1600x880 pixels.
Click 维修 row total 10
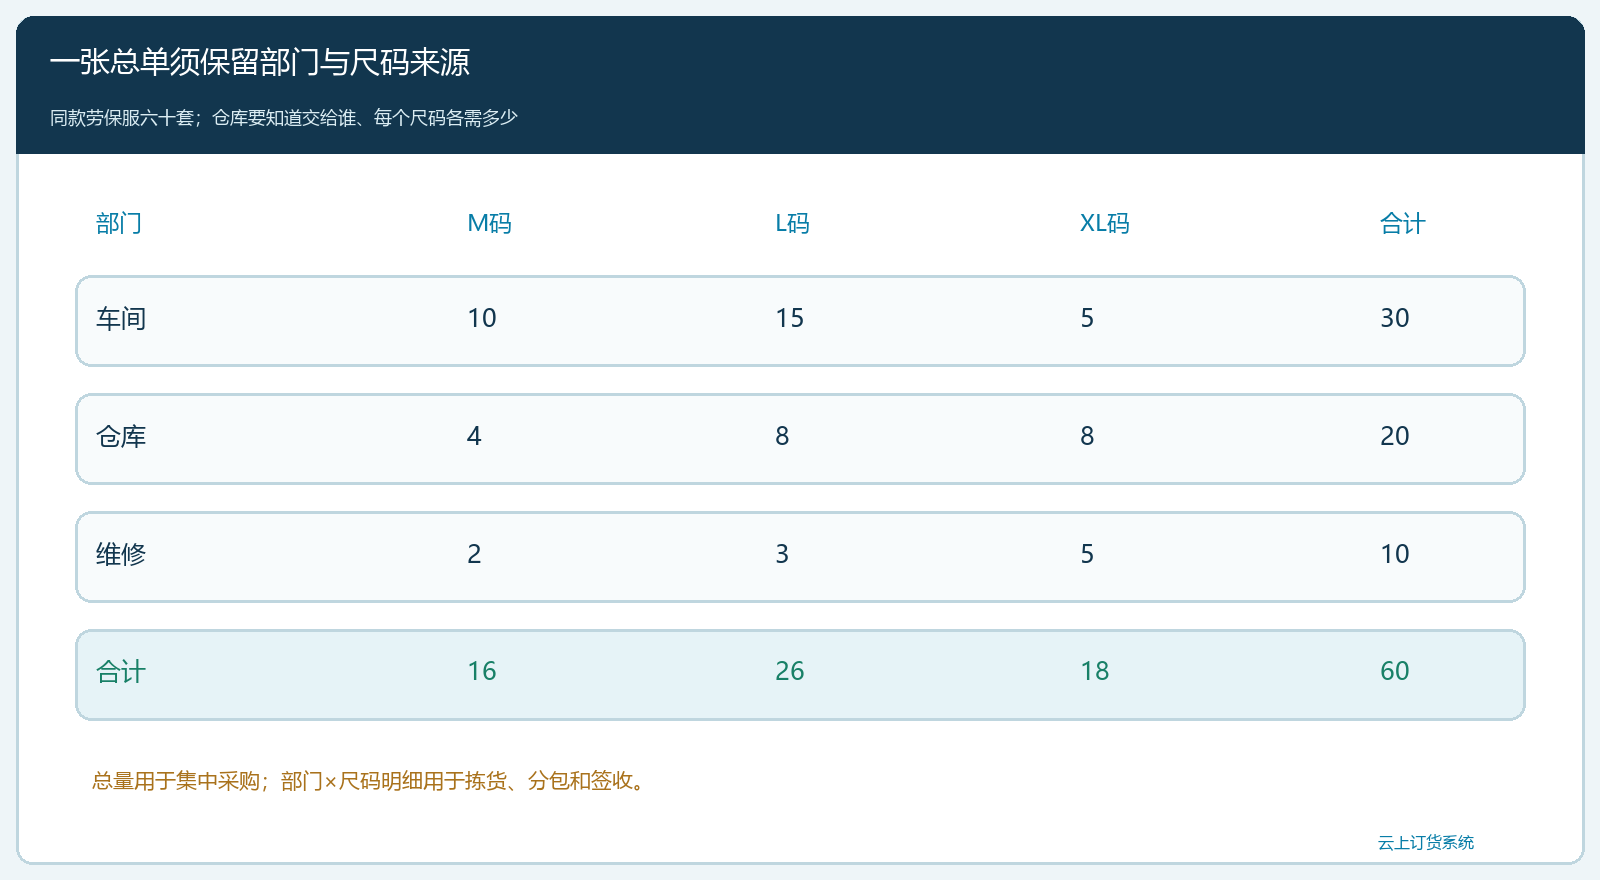(x=1394, y=554)
